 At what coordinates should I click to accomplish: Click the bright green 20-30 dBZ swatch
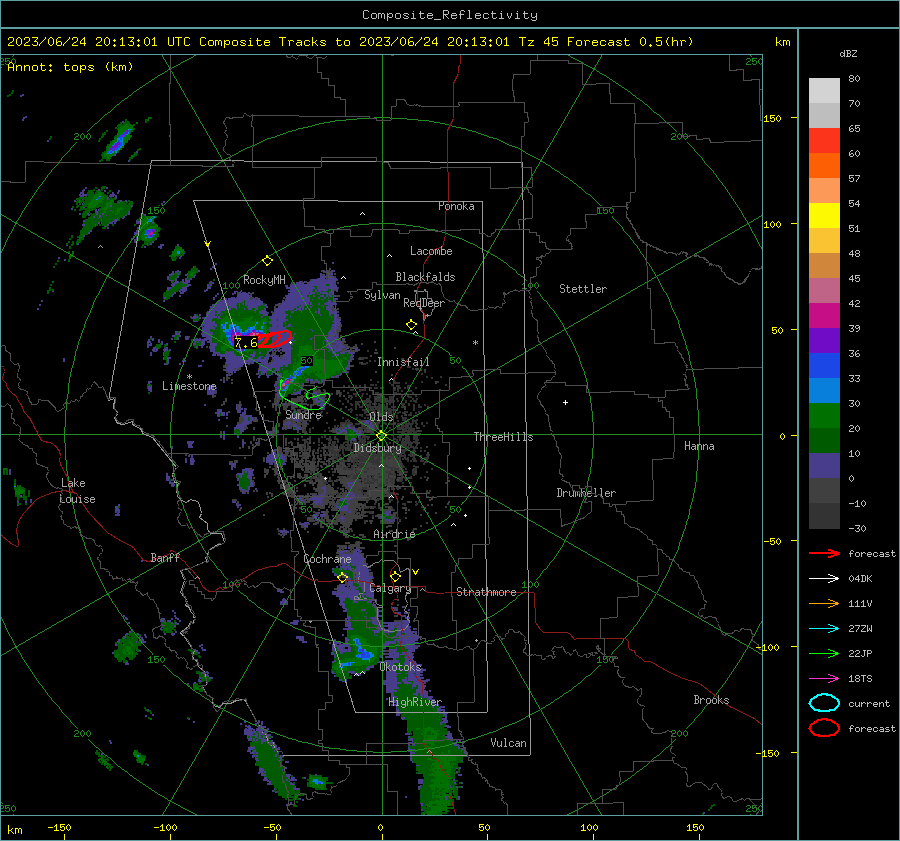(824, 415)
